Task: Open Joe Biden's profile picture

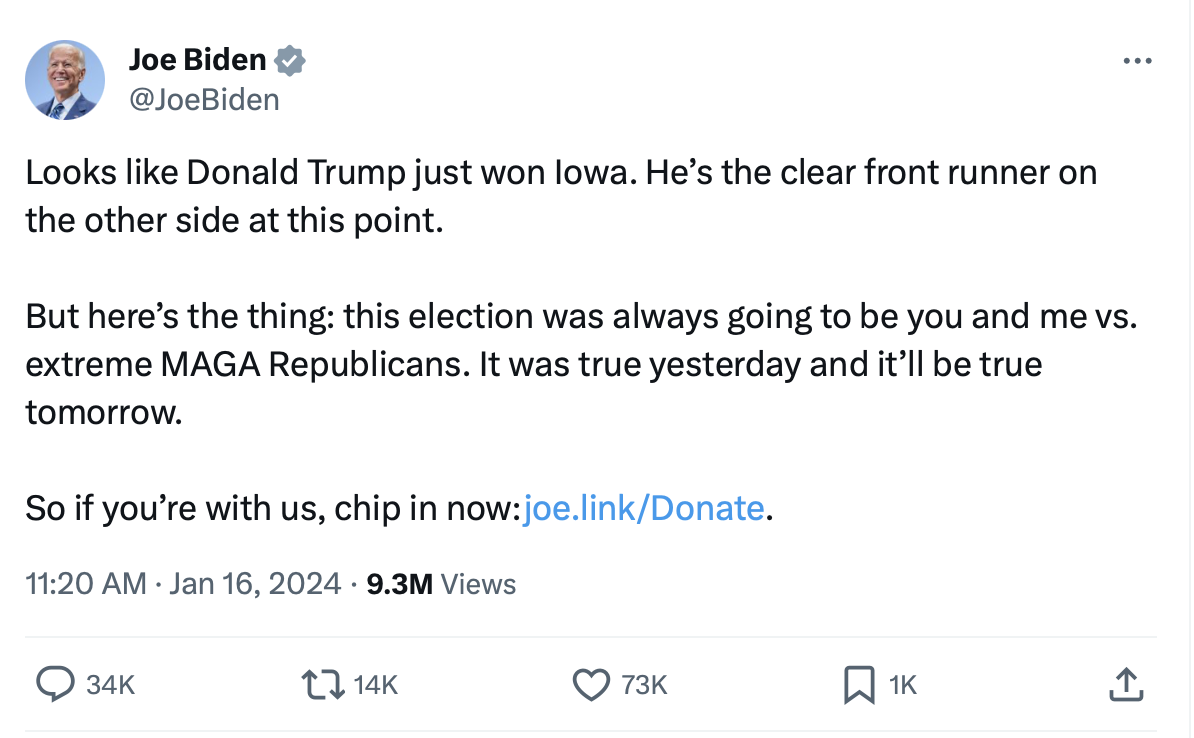Action: pos(65,80)
